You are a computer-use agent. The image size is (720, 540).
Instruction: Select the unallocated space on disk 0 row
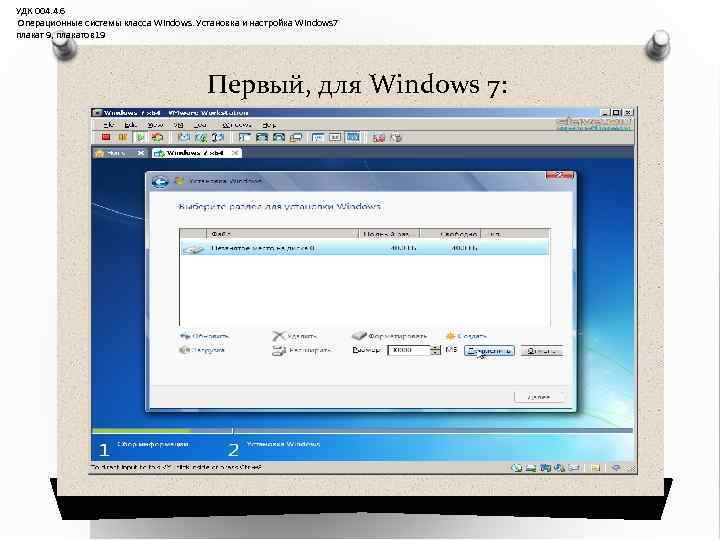tap(365, 248)
